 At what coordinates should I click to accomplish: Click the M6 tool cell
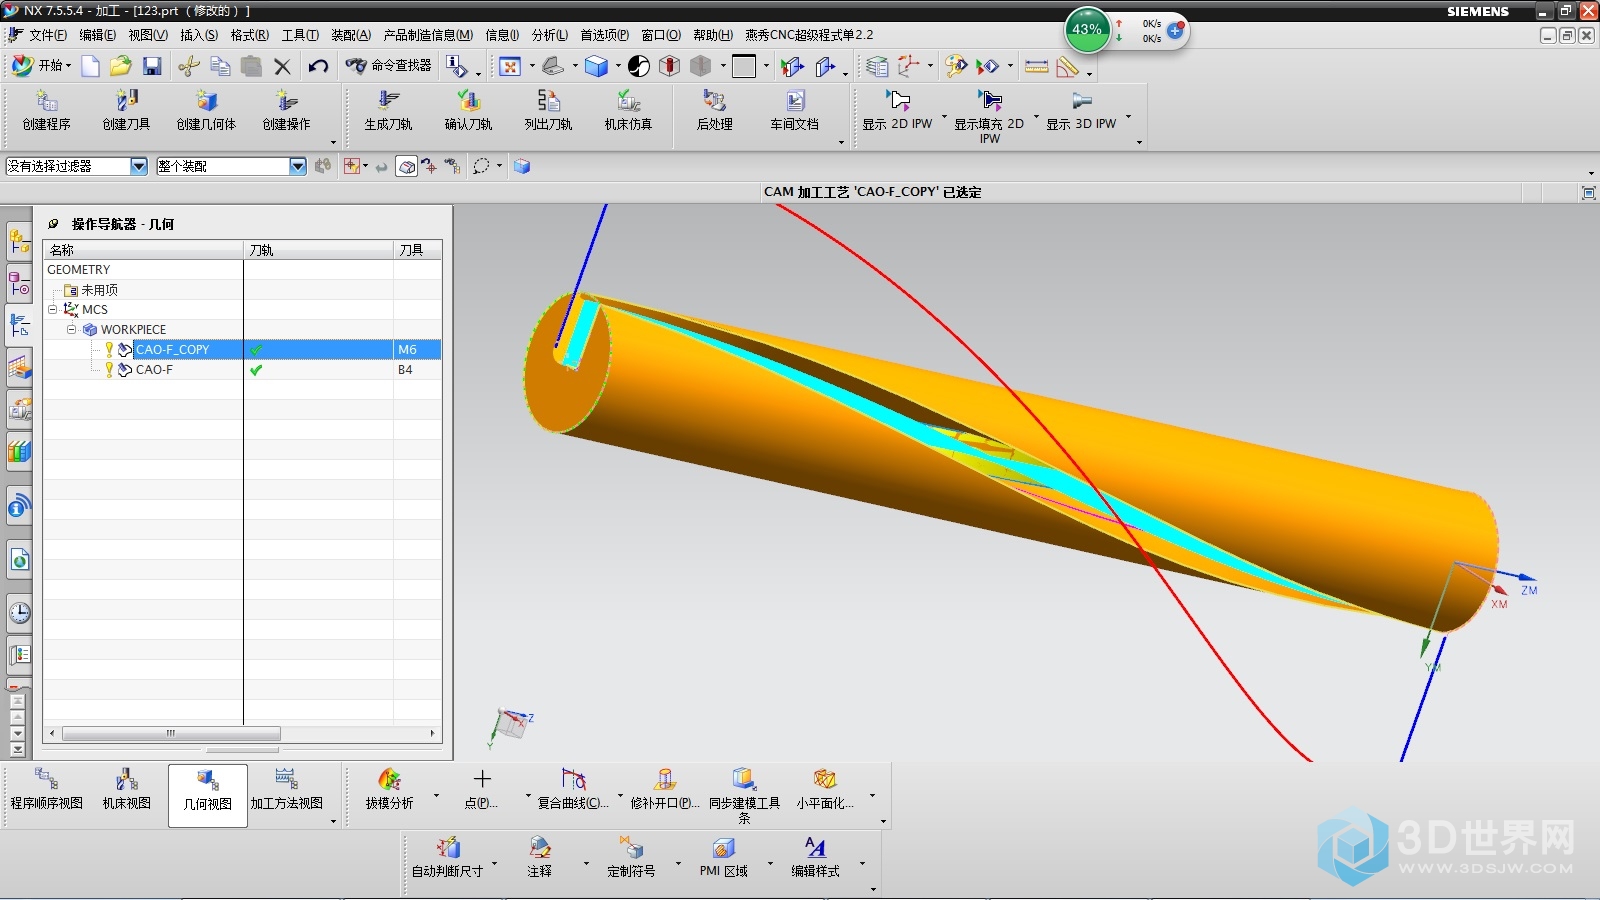pyautogui.click(x=417, y=350)
